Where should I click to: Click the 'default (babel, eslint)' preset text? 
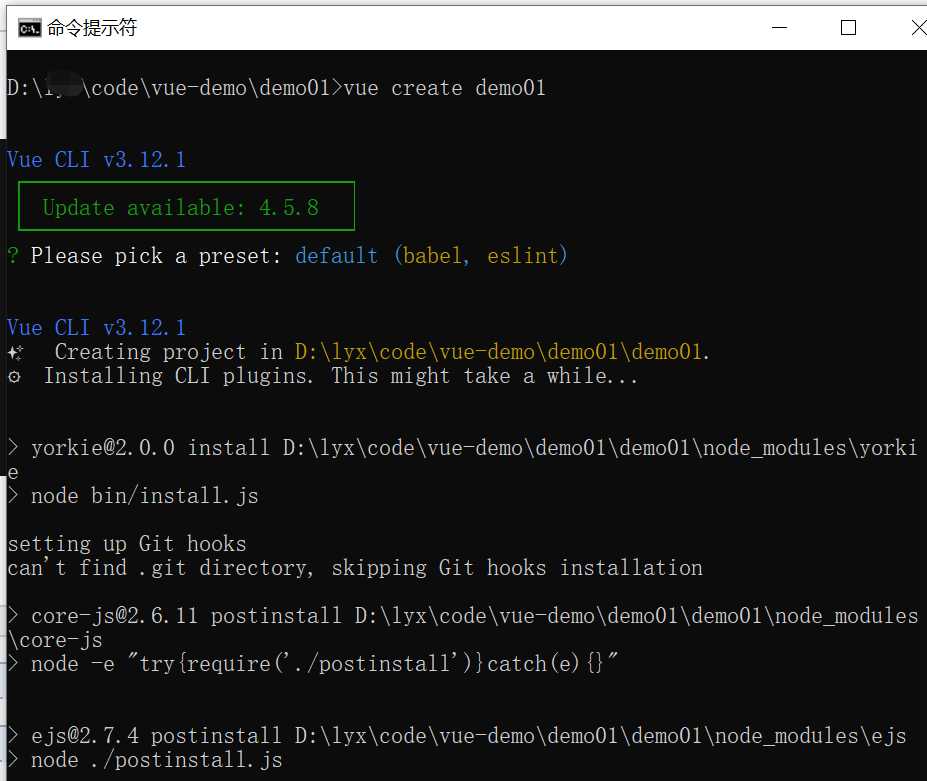click(x=432, y=255)
